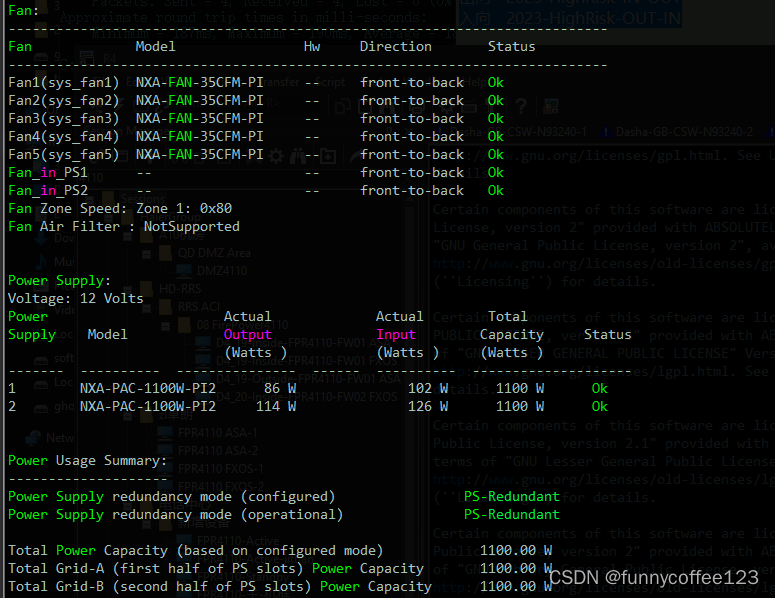Click the Fan5(sys_fan5) entry
This screenshot has height=598, width=775.
[x=64, y=155]
